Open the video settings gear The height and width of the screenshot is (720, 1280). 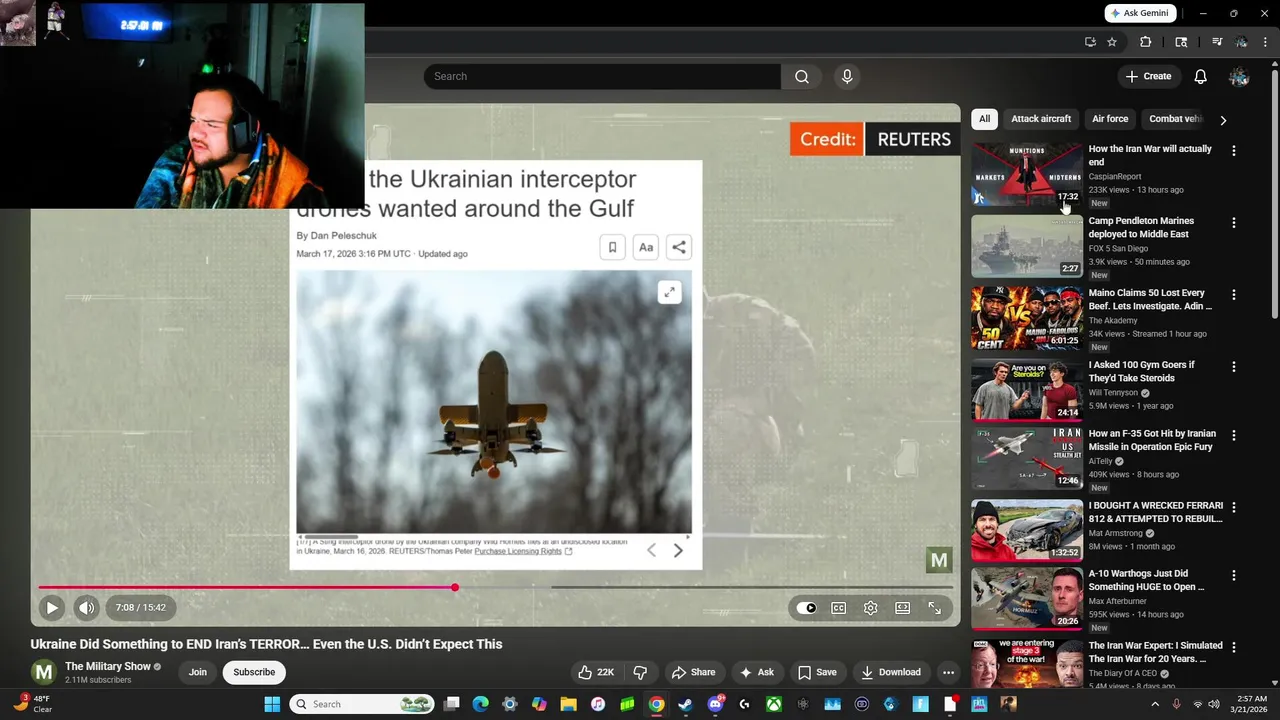pos(870,608)
